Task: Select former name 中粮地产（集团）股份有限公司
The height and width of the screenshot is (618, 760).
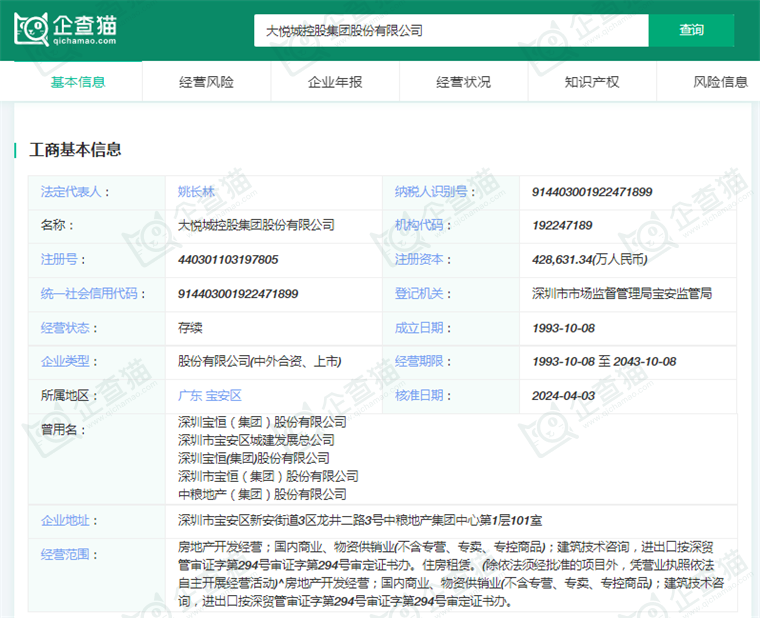Action: click(262, 494)
